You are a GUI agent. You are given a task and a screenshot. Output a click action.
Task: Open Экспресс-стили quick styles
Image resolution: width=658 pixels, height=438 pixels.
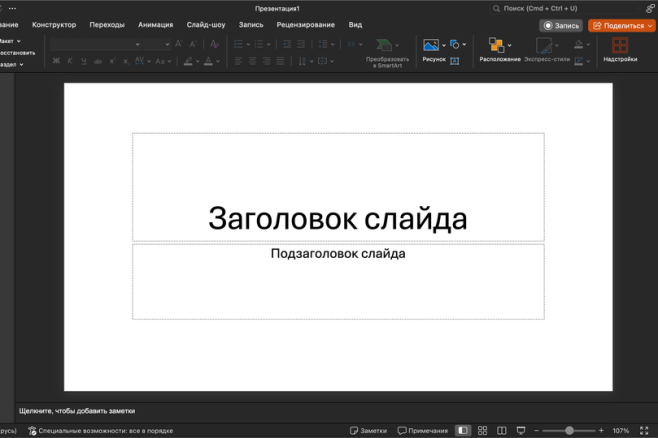click(547, 50)
